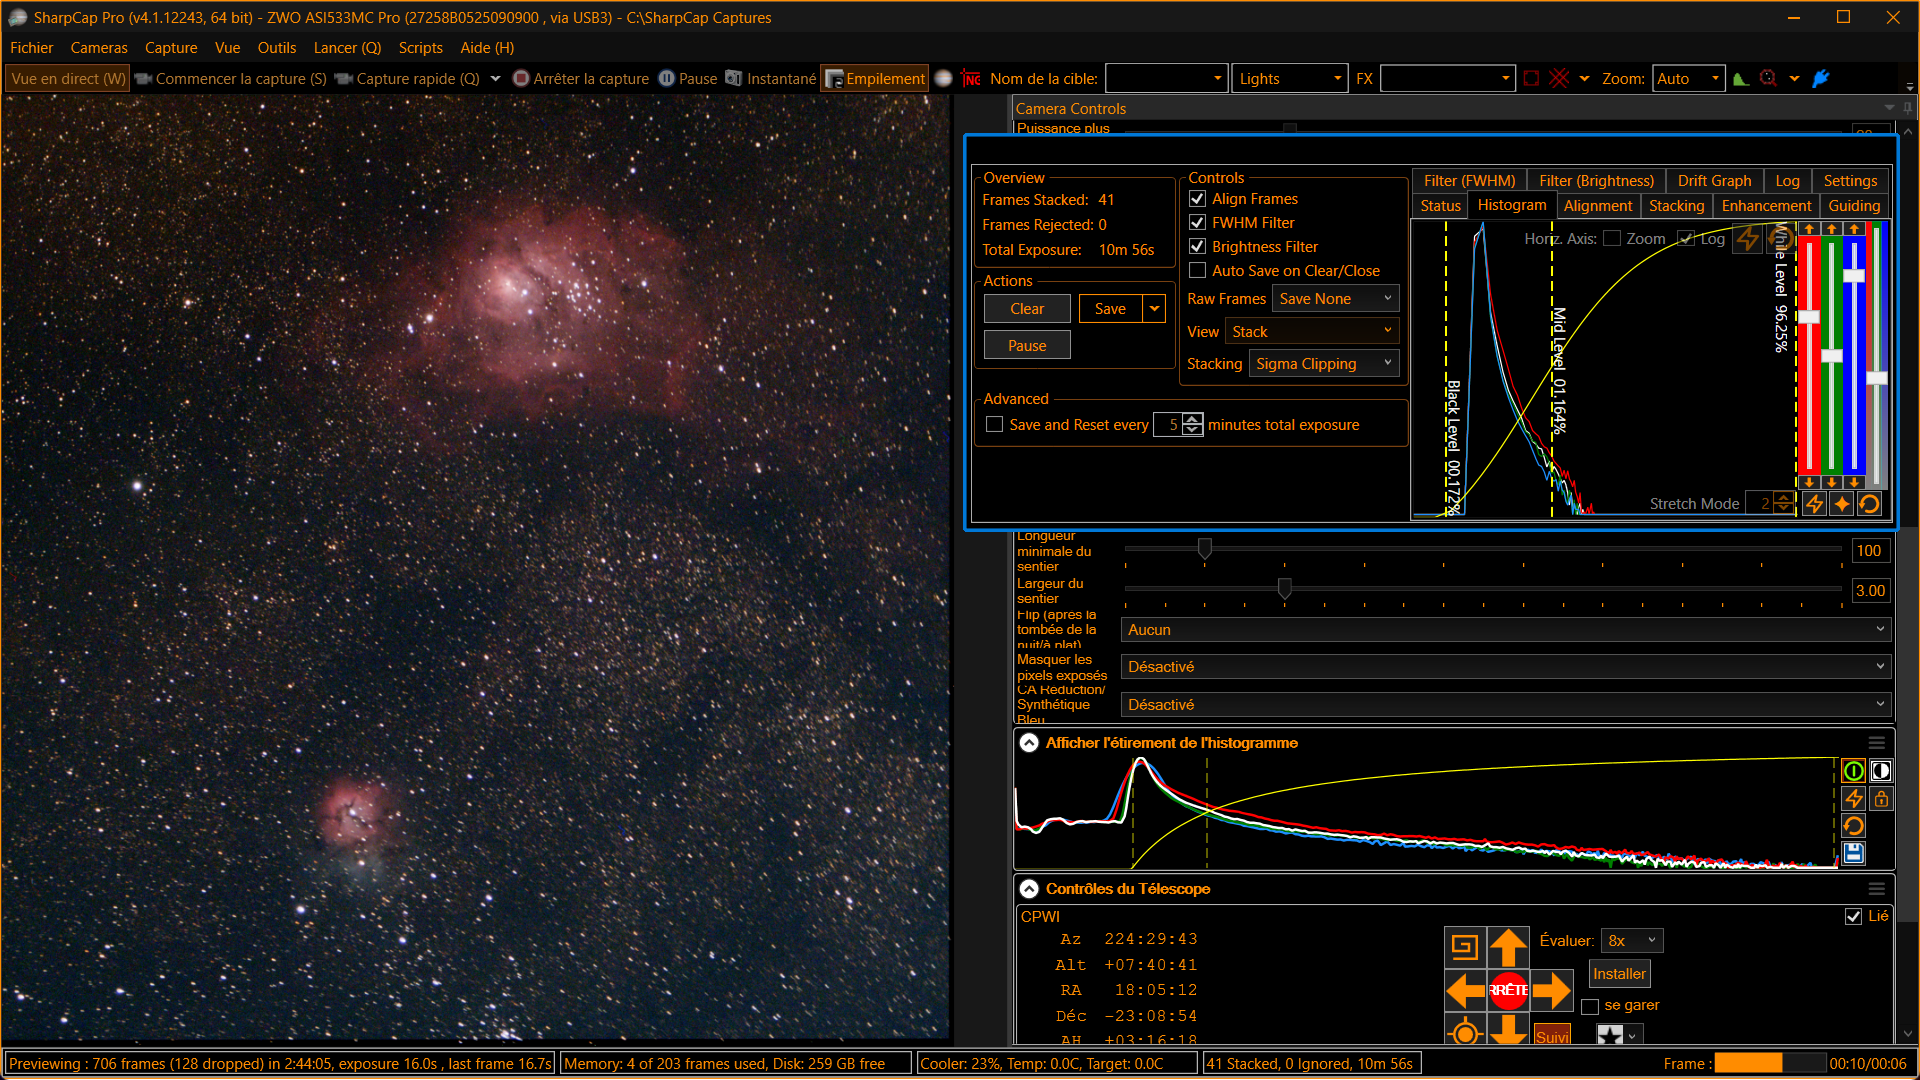1920x1080 pixels.
Task: Click the red selection square toolbar icon
Action: click(1532, 78)
